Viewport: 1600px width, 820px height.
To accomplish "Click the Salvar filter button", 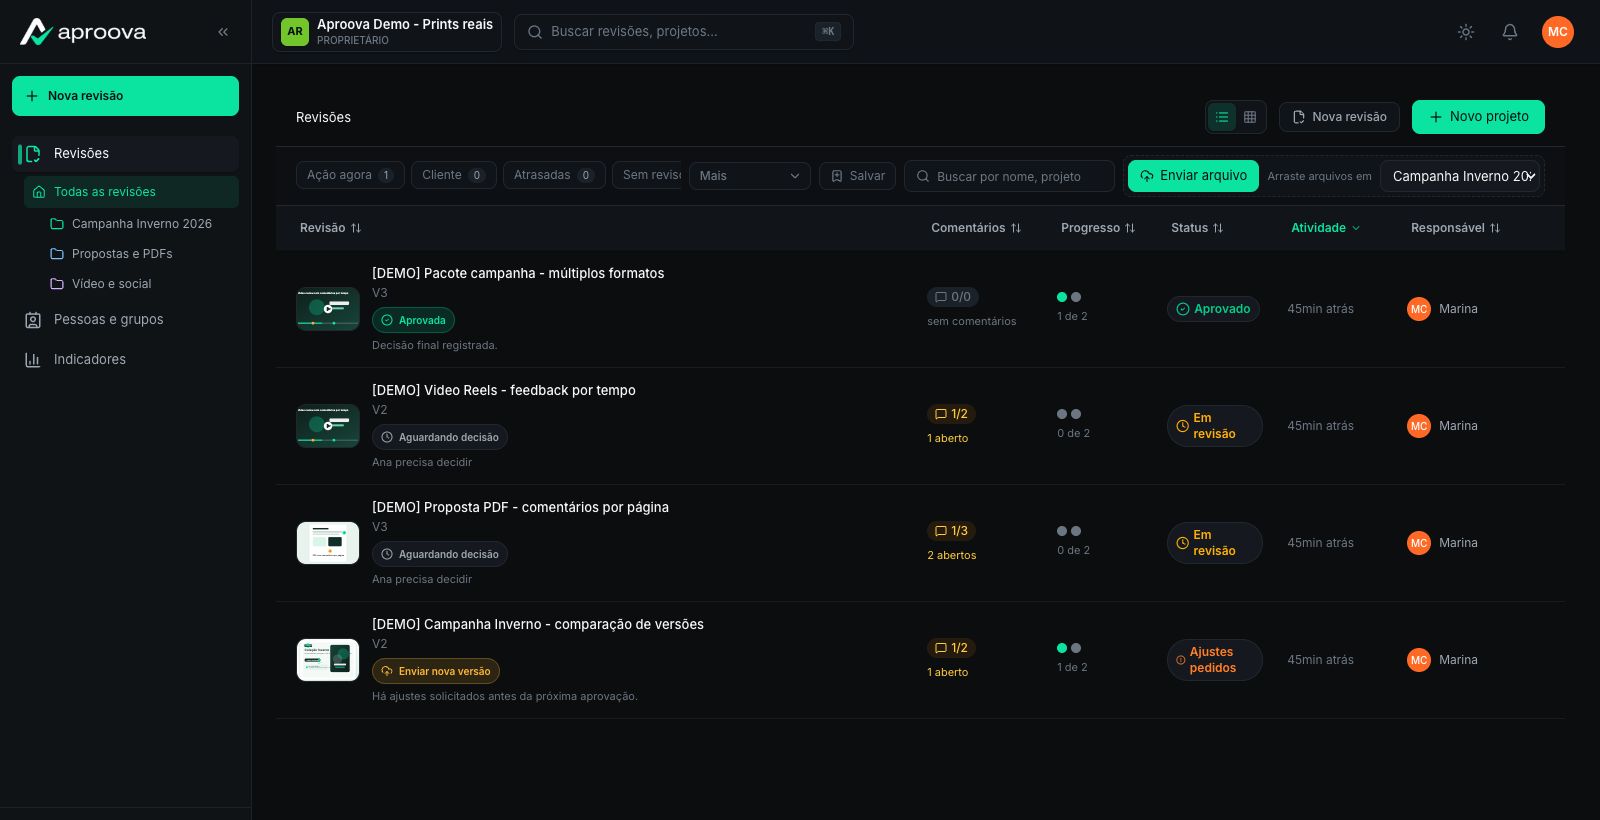I will click(857, 176).
